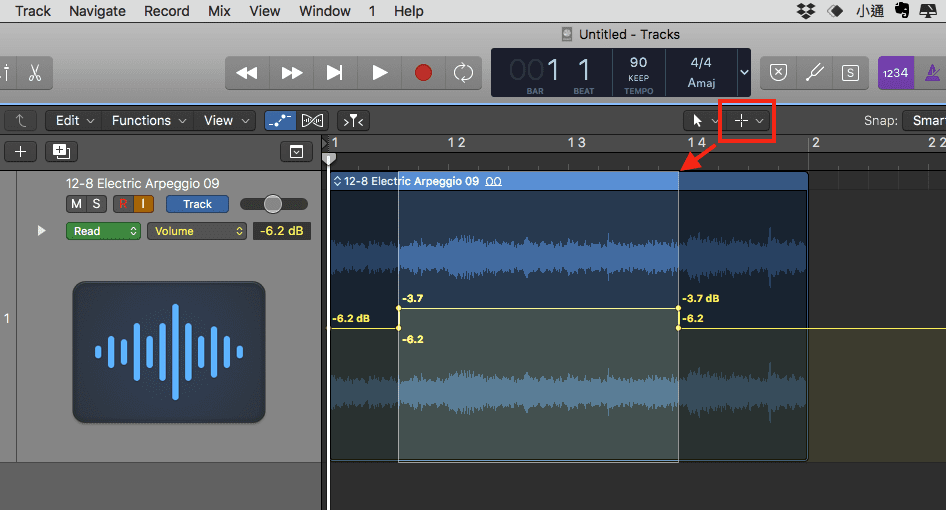Start recording with the red Record button
The height and width of the screenshot is (510, 946).
tap(424, 73)
